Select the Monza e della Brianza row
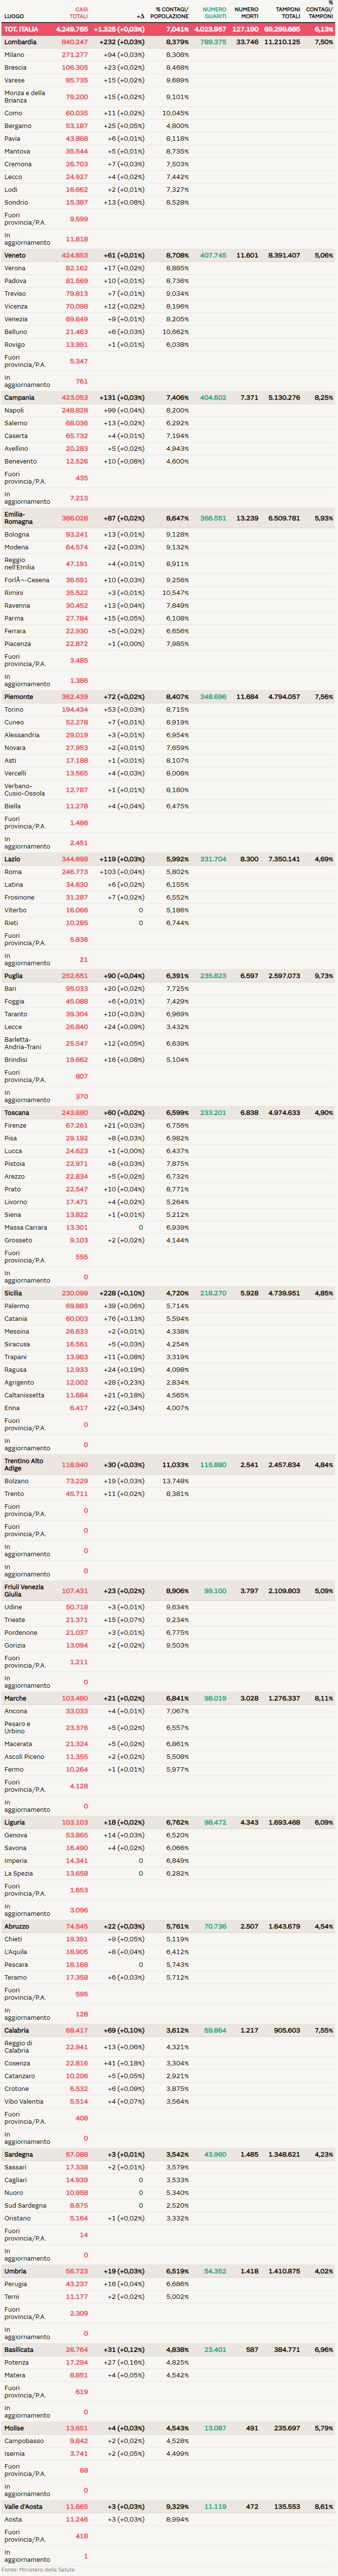This screenshot has width=338, height=2576. pyautogui.click(x=169, y=97)
